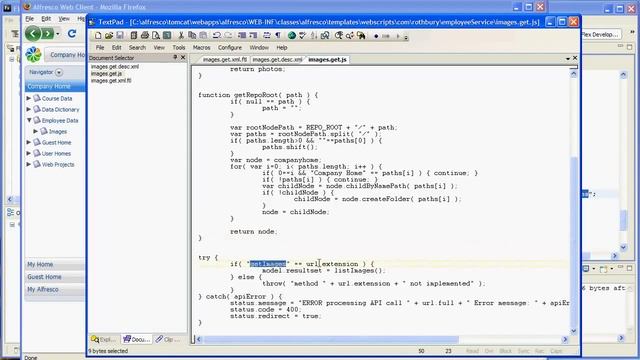Toggle word wrap in the toolbar

click(267, 36)
